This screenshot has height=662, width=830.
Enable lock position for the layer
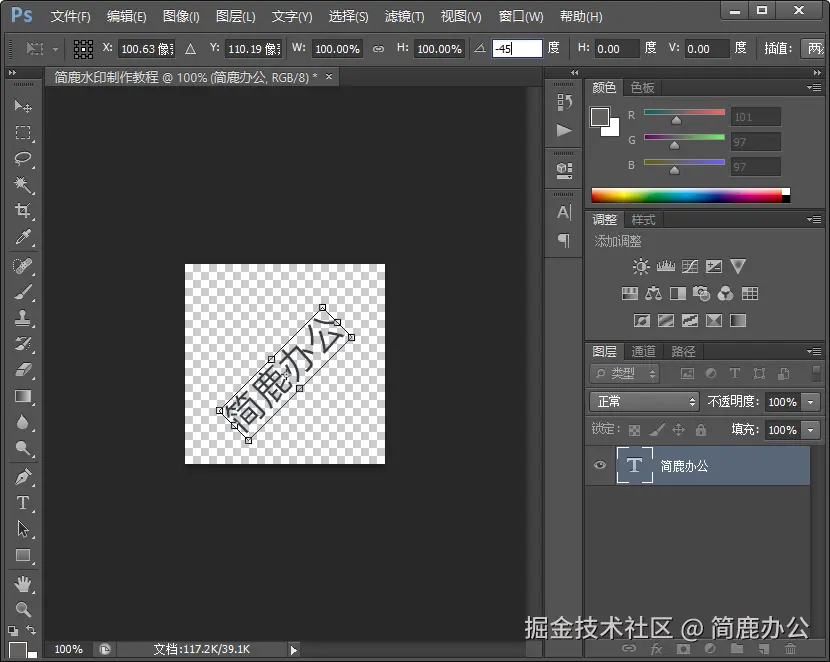click(x=680, y=430)
